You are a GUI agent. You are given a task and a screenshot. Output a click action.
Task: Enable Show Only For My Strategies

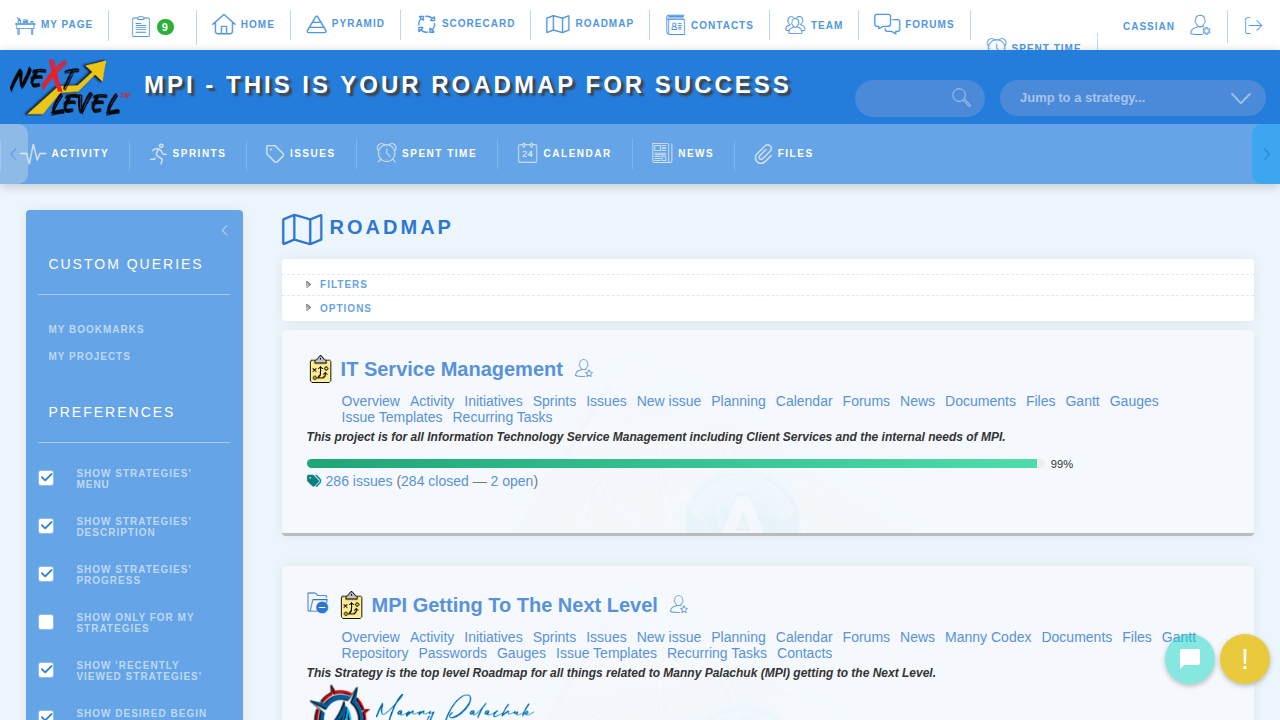pos(46,622)
